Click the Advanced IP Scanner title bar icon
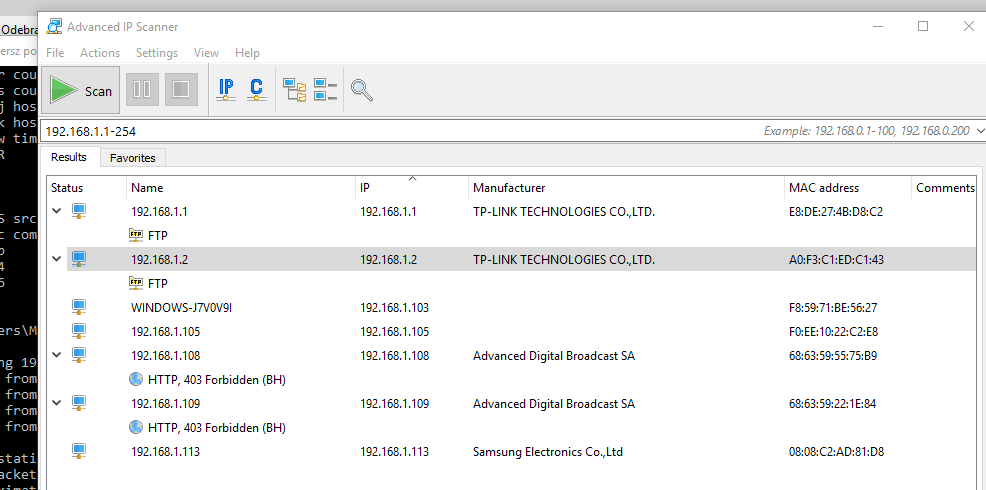The image size is (986, 490). pyautogui.click(x=55, y=26)
